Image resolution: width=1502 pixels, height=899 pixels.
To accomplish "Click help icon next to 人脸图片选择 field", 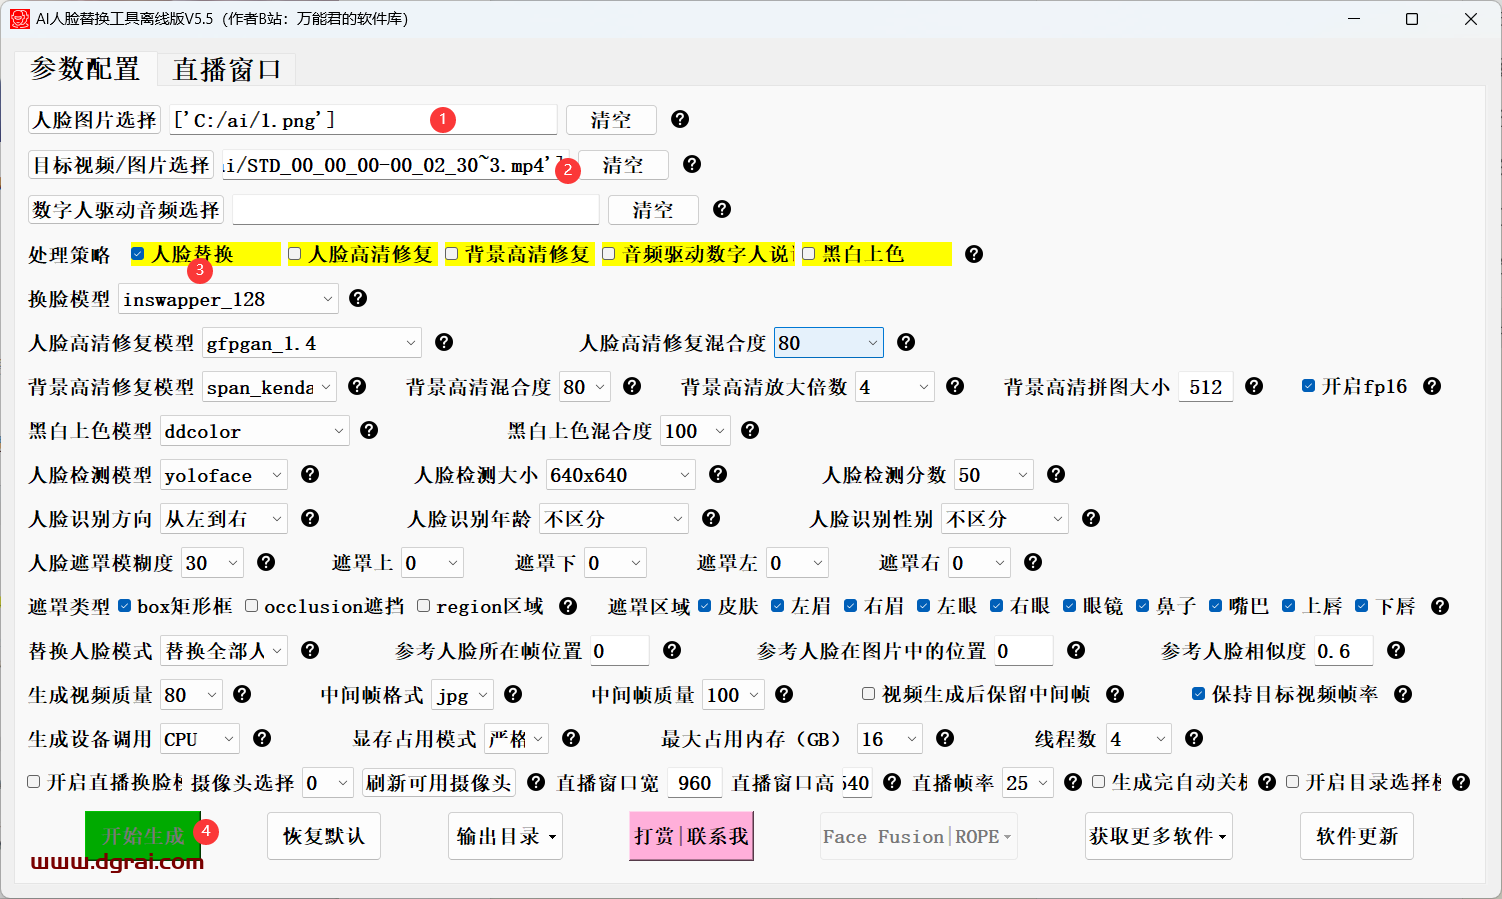I will click(680, 119).
